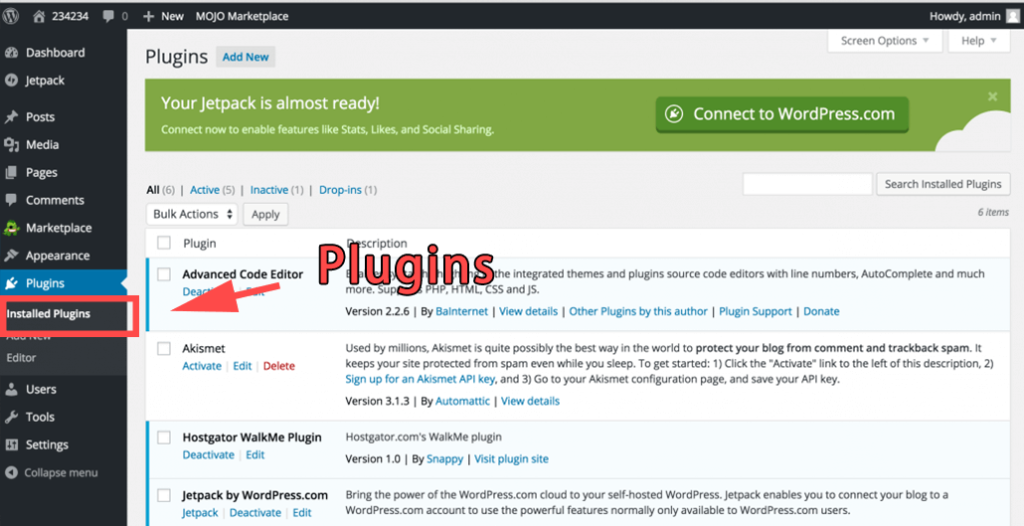Delete the Akismet plugin

point(279,367)
